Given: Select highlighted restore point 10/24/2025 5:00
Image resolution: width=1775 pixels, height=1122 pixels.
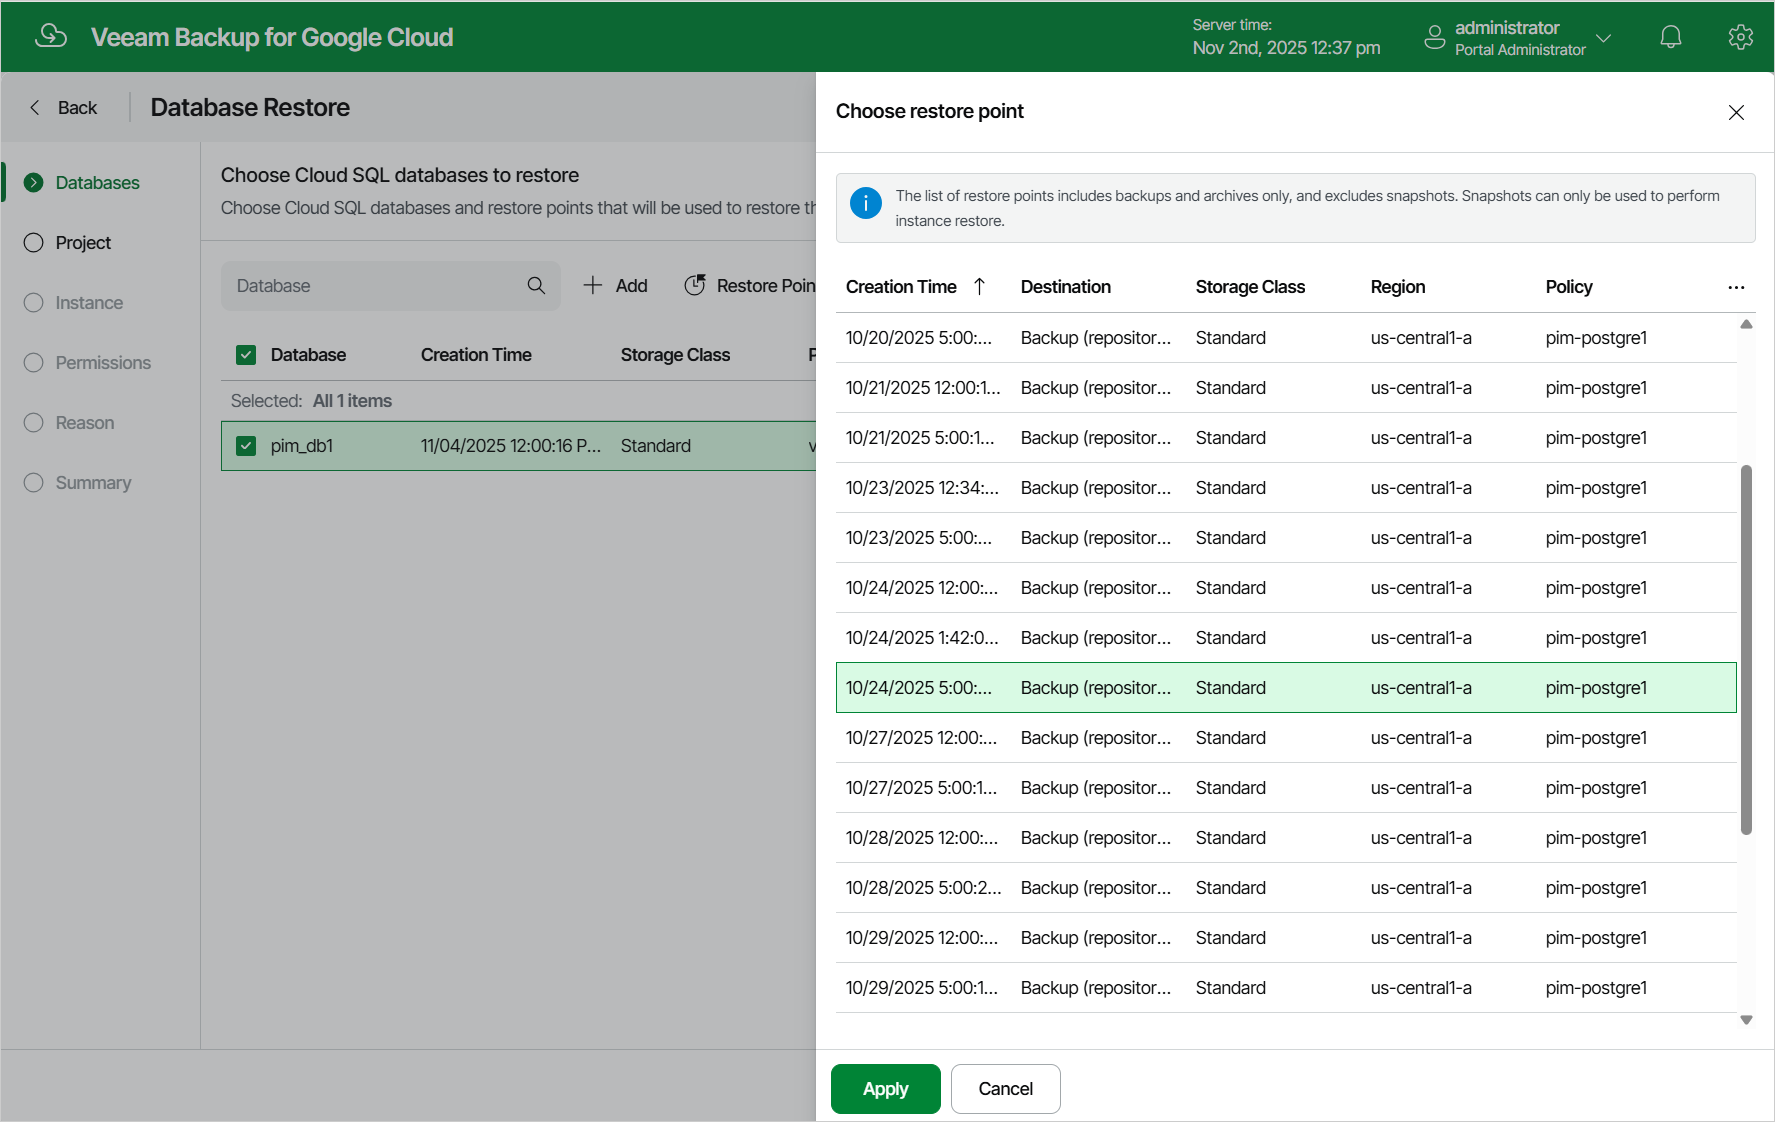Looking at the screenshot, I should click(x=1286, y=688).
